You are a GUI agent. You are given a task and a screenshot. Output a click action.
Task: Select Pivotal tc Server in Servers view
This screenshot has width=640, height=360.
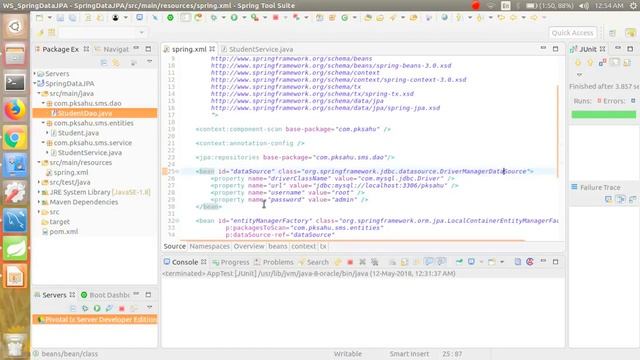click(x=95, y=319)
